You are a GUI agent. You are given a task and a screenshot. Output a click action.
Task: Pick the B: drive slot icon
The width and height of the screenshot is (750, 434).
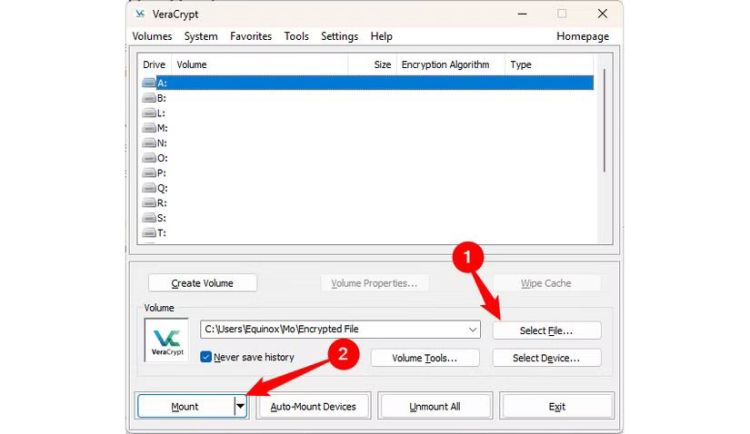pyautogui.click(x=149, y=98)
